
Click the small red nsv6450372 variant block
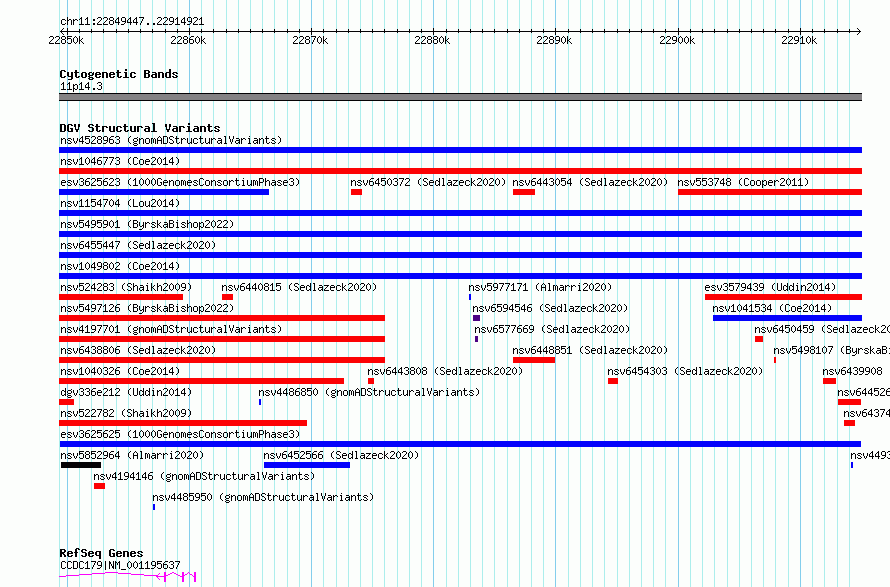point(356,192)
